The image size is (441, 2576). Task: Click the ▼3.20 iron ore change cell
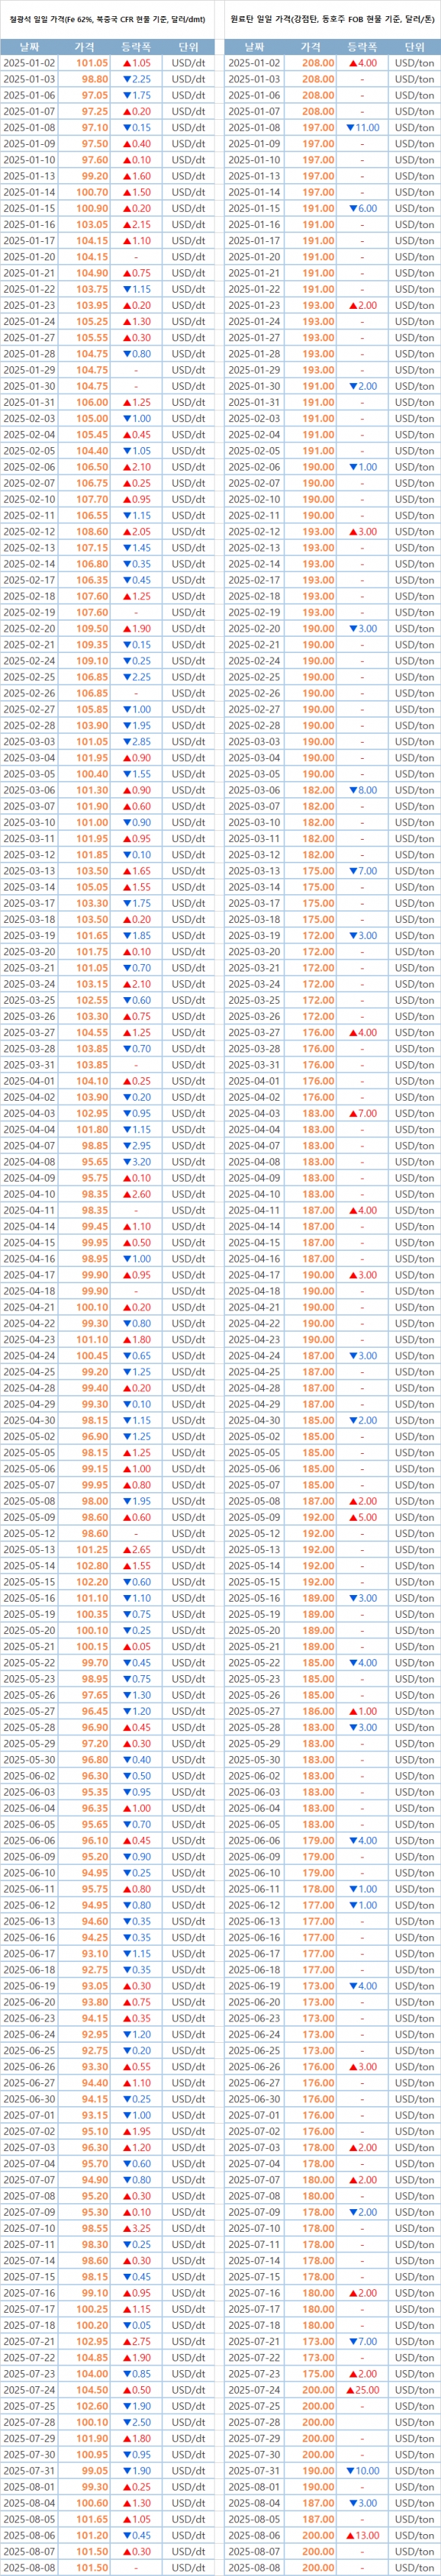[x=136, y=1162]
